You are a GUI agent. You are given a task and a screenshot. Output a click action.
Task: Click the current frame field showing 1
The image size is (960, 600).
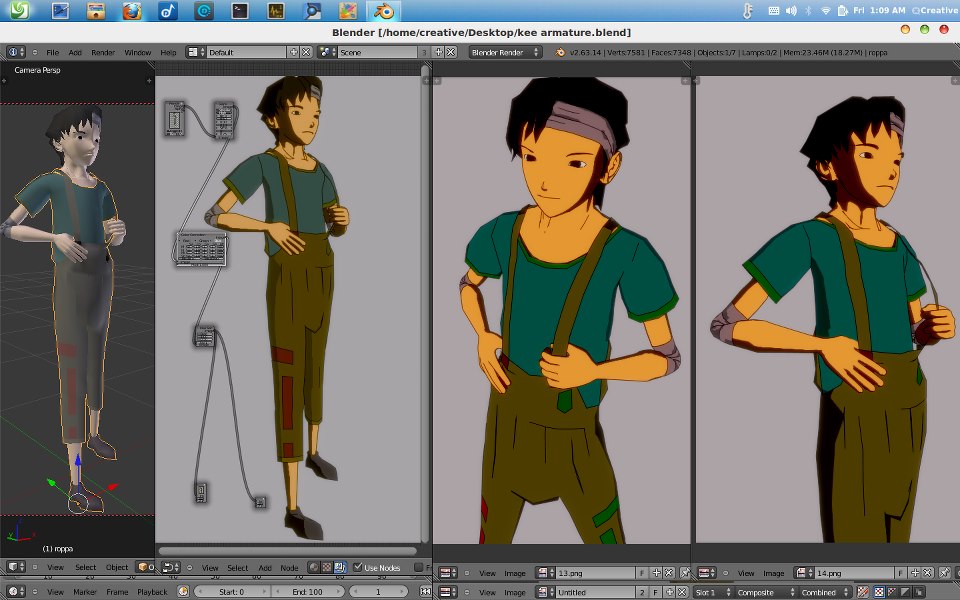point(378,592)
